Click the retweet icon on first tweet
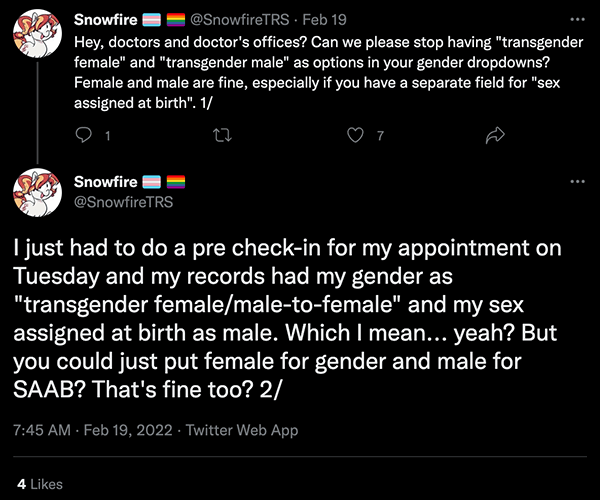The image size is (600, 500). tap(222, 135)
